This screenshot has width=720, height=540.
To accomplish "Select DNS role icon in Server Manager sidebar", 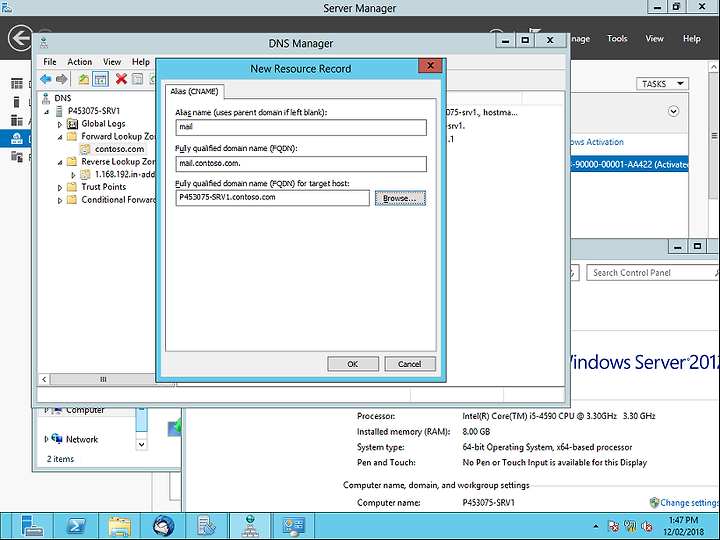I will 17,138.
